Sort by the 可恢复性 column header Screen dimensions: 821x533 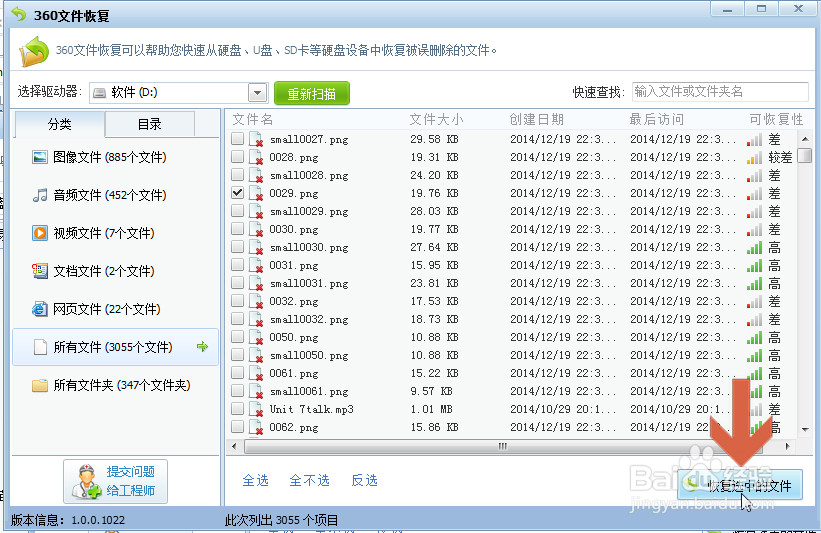pos(776,120)
